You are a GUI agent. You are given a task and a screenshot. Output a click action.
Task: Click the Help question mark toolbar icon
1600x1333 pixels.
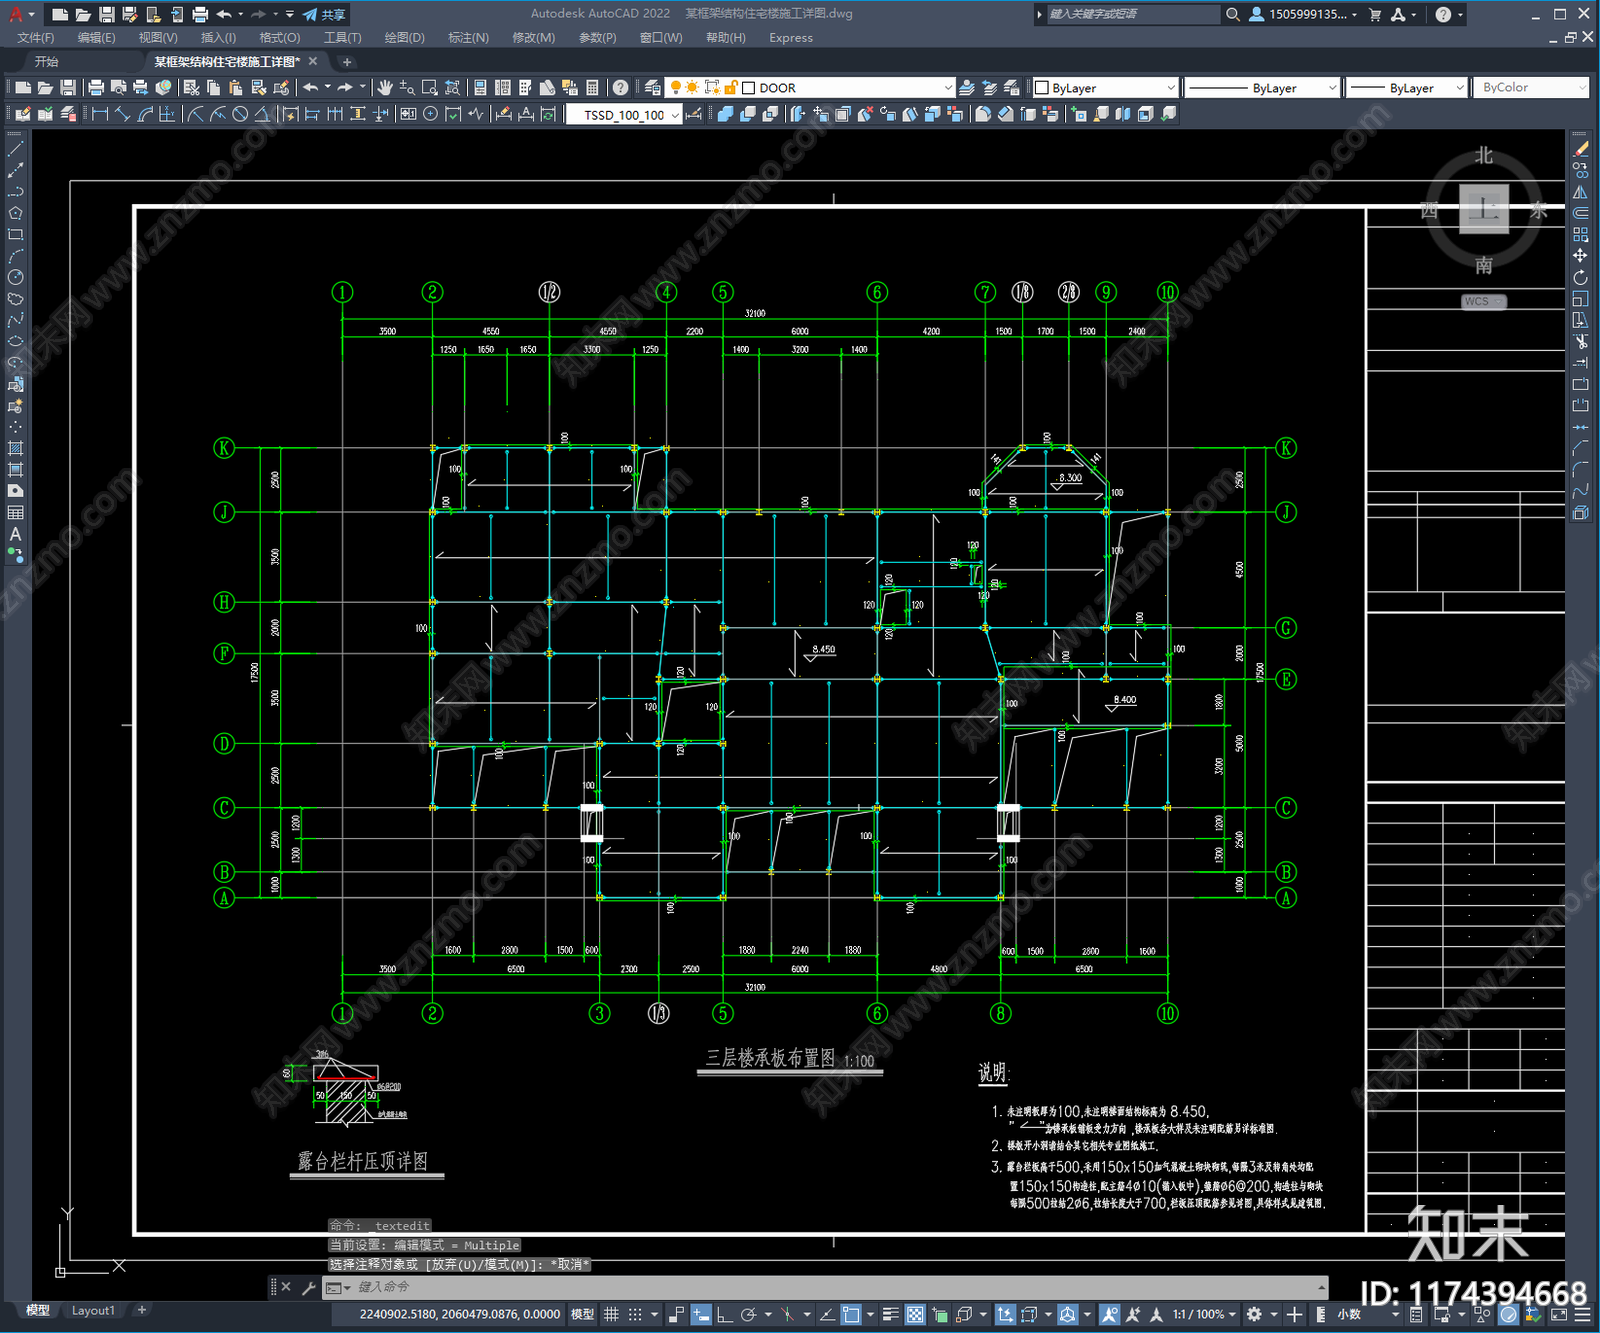tap(621, 88)
